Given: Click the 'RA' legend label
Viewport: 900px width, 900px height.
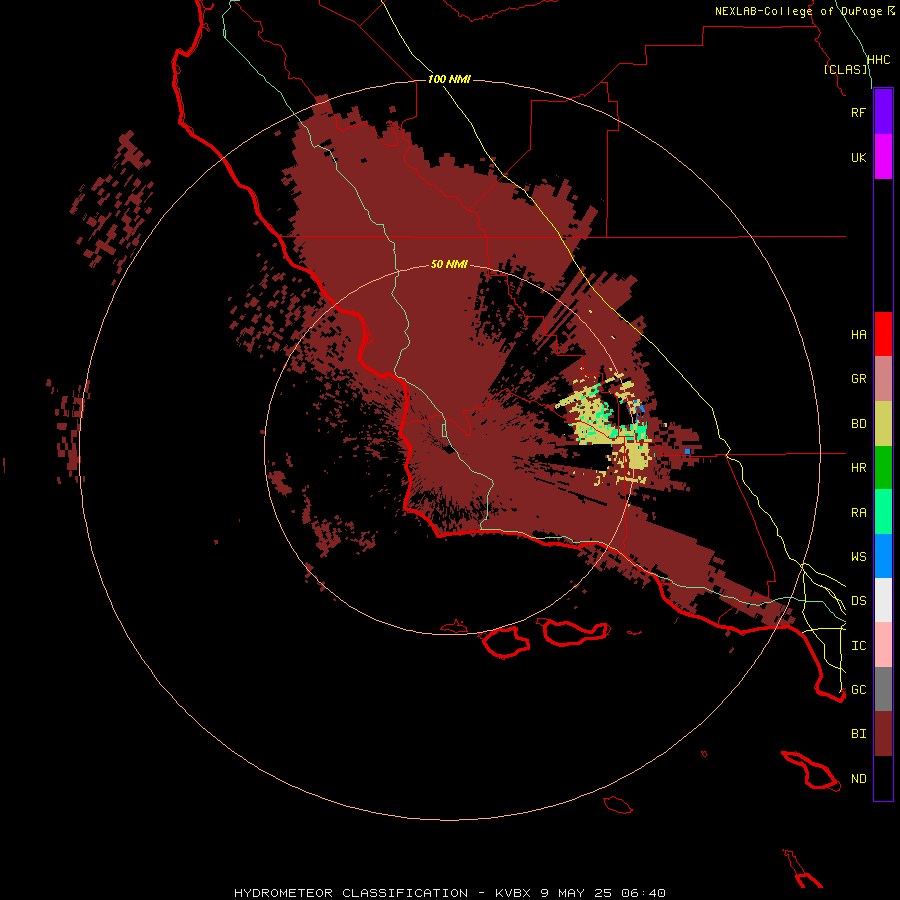Looking at the screenshot, I should [858, 513].
